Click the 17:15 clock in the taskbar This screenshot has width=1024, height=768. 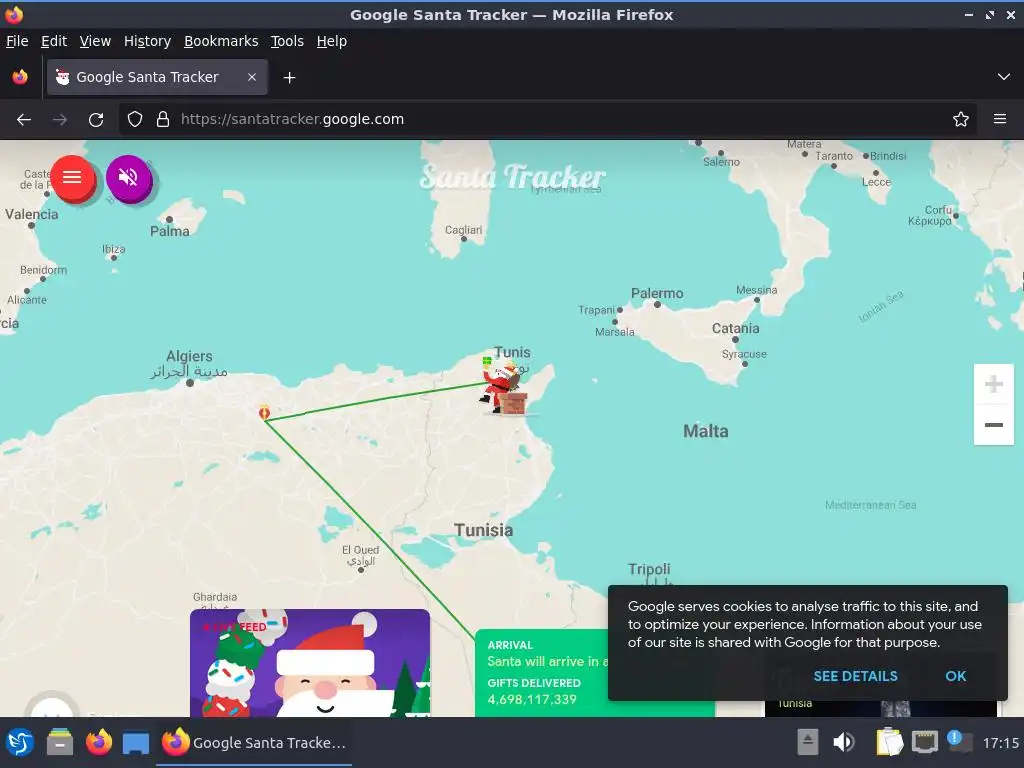tap(1000, 743)
